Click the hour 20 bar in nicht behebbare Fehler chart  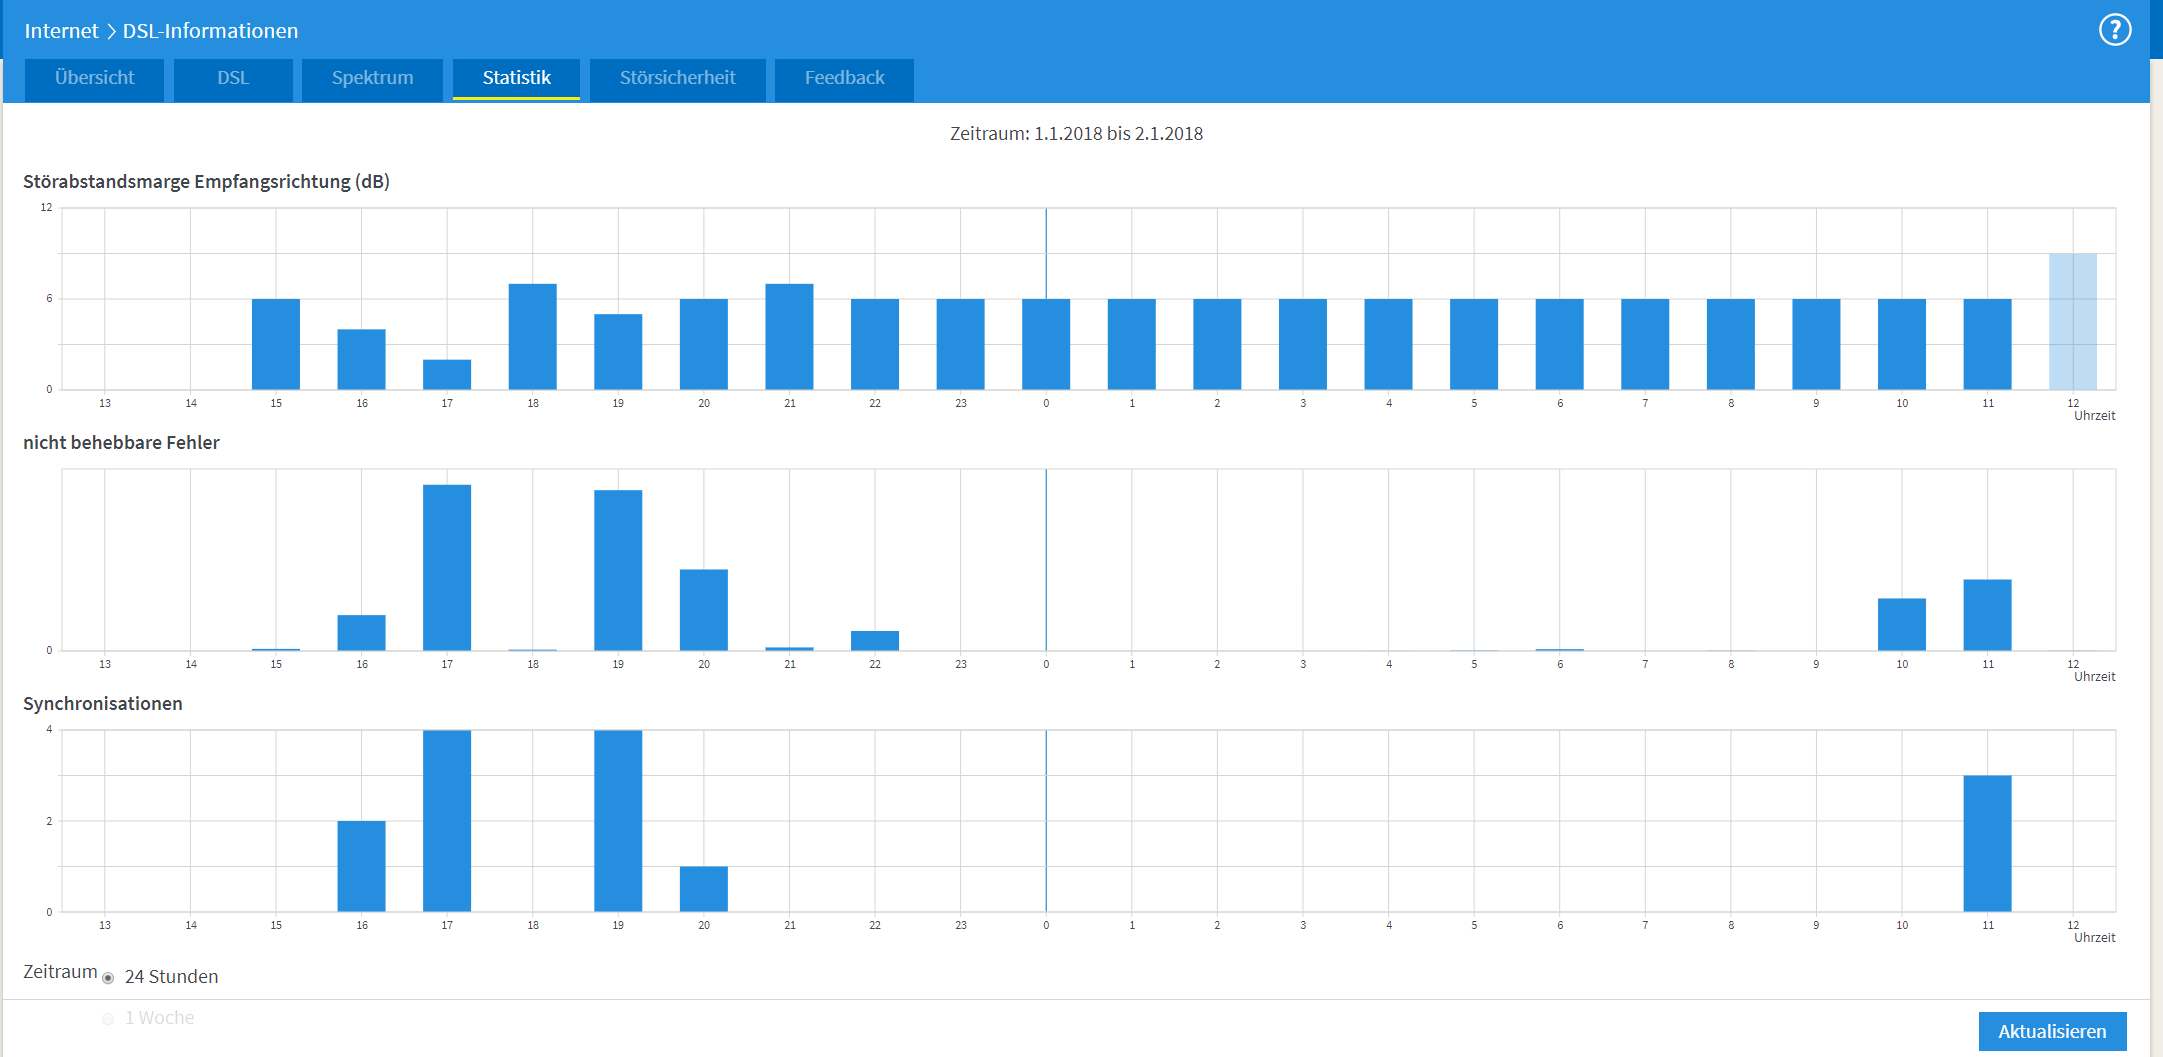[704, 610]
